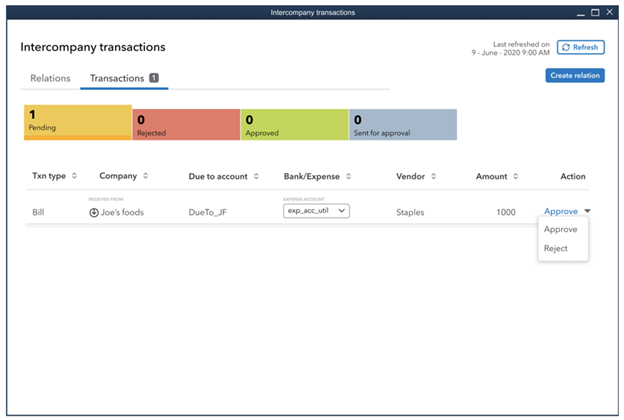
Task: Sort by the Txn type column icon
Action: (74, 176)
